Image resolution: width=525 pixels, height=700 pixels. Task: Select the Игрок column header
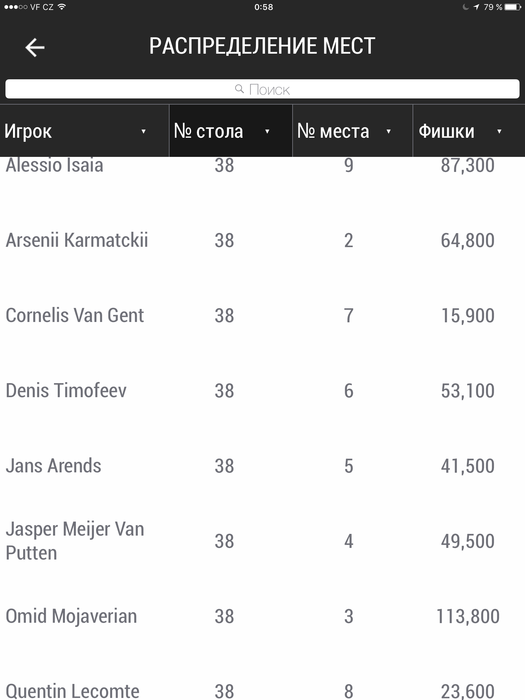[84, 131]
